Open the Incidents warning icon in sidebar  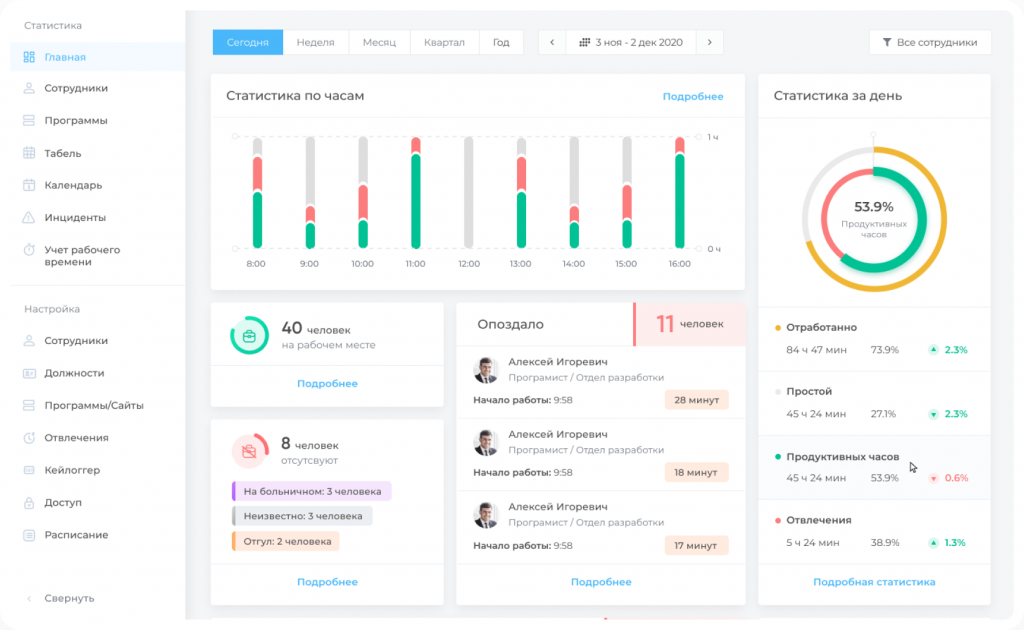click(30, 217)
